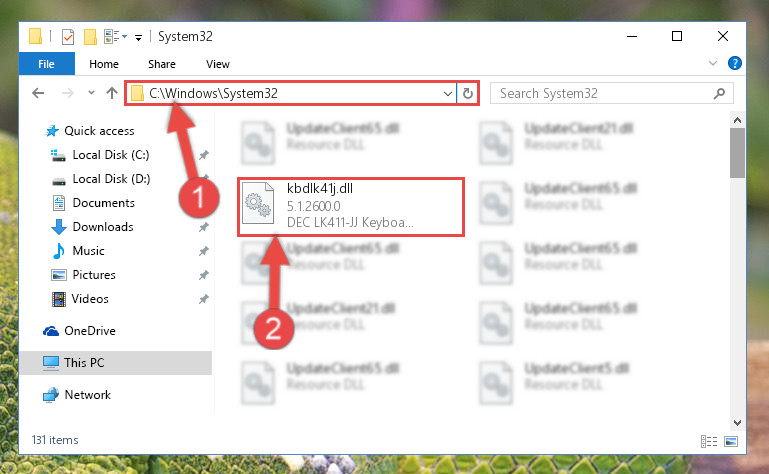This screenshot has width=769, height=474.
Task: Switch to large icons view layout
Action: tap(731, 441)
